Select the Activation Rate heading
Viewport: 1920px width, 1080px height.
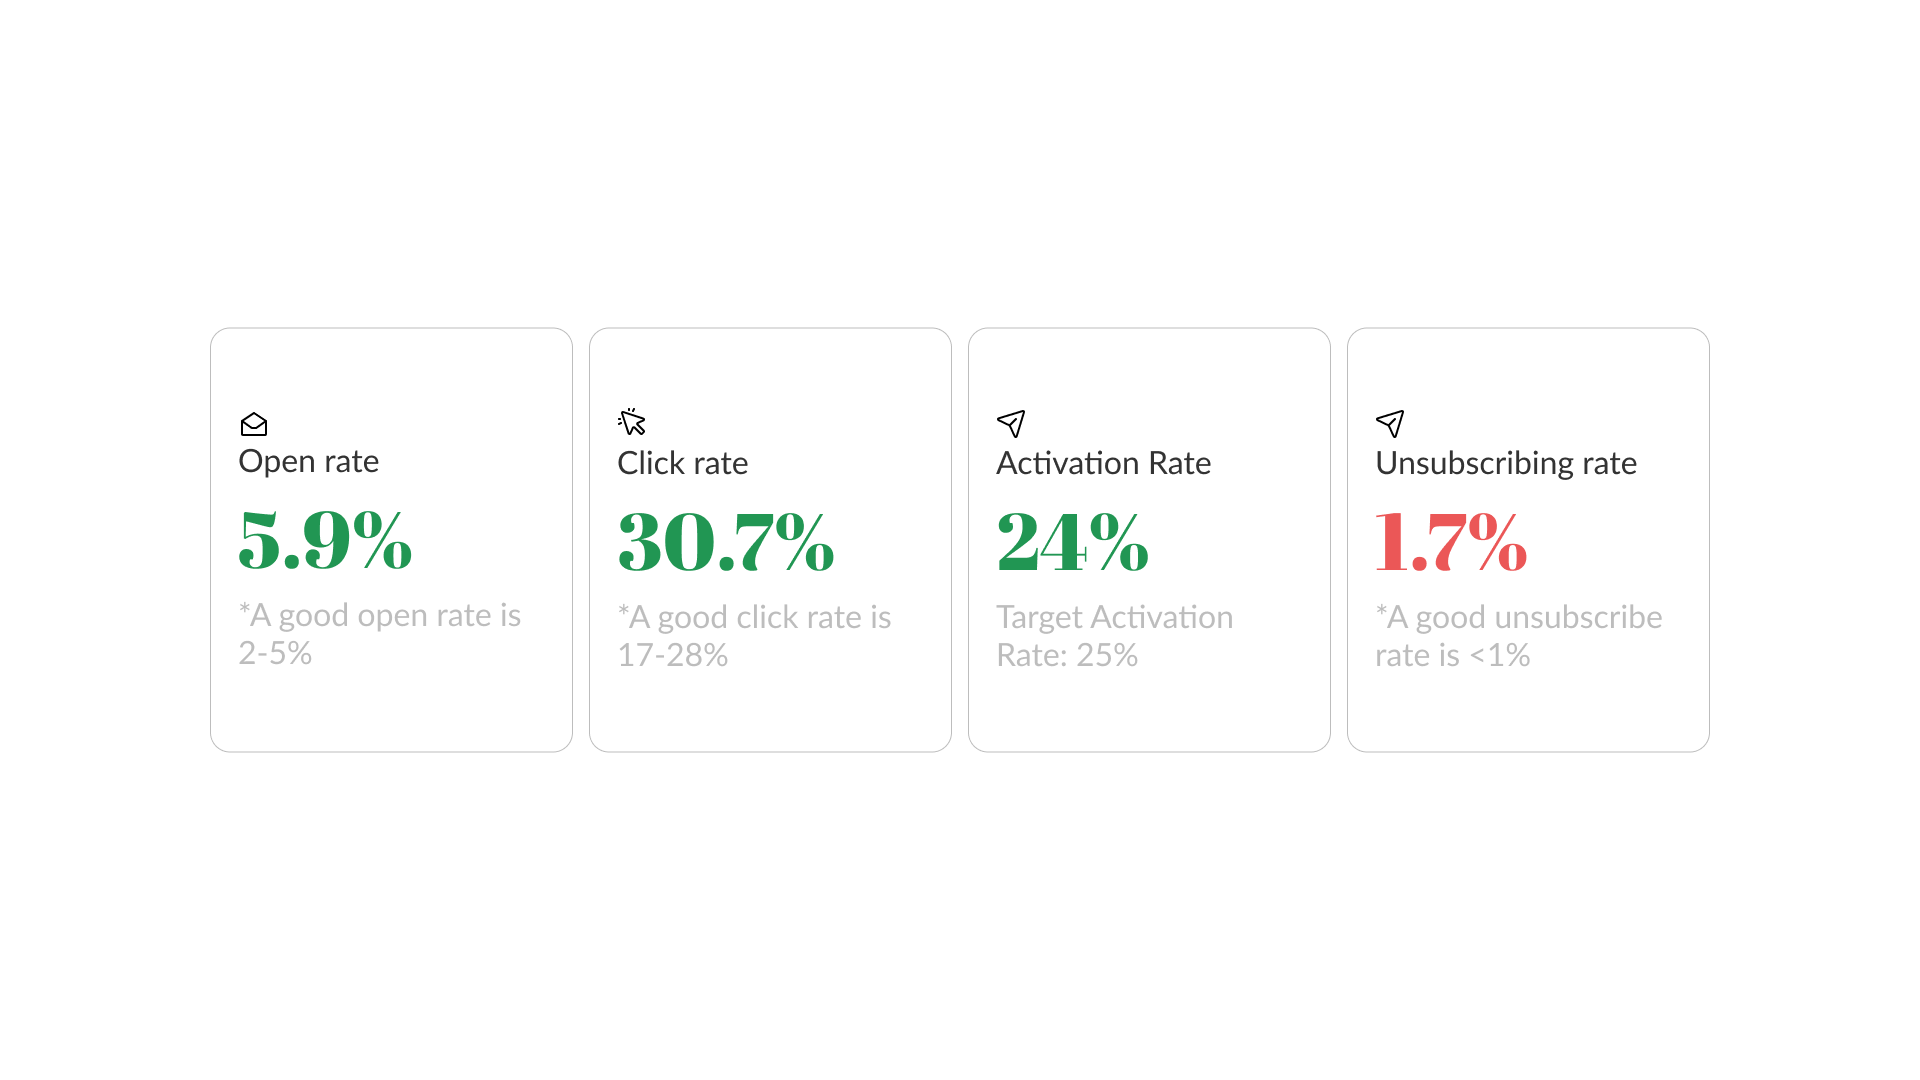tap(1103, 463)
